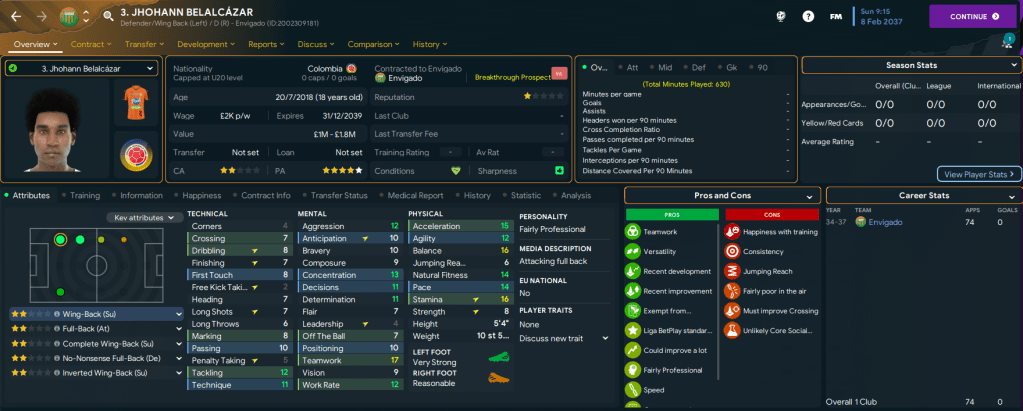
Task: Click the orange Envigado kit shirt icon
Action: (x=137, y=104)
